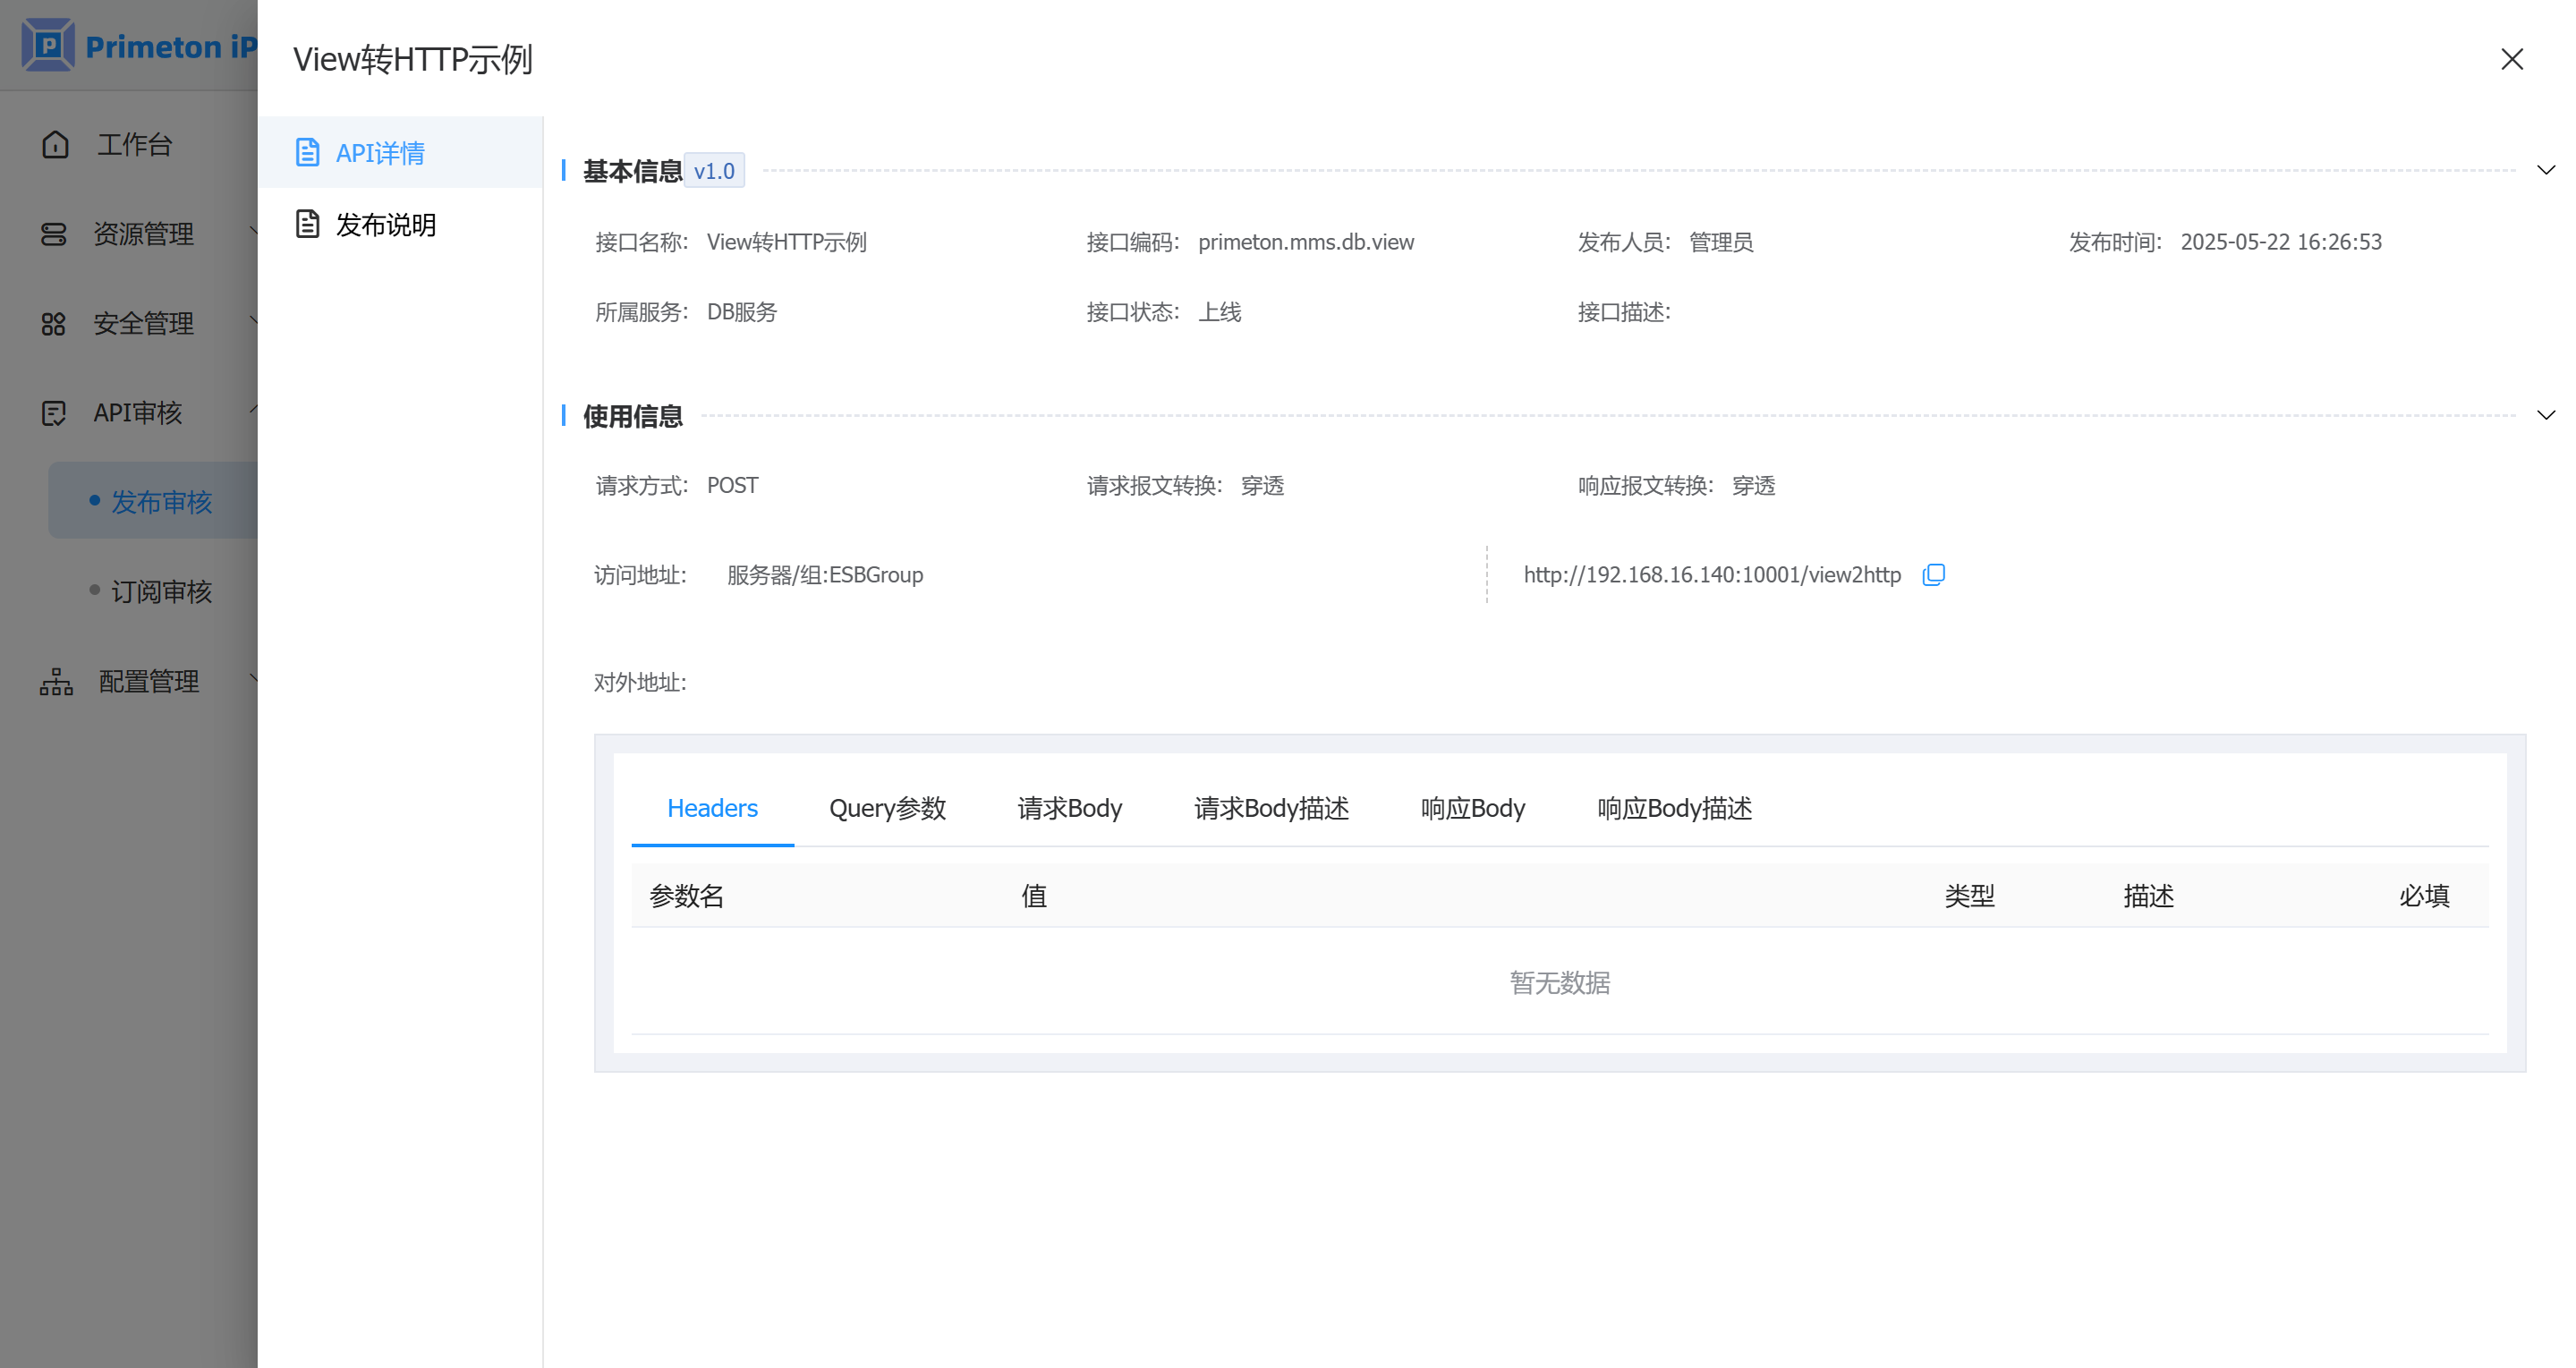Click the 工作台 home icon

[55, 145]
